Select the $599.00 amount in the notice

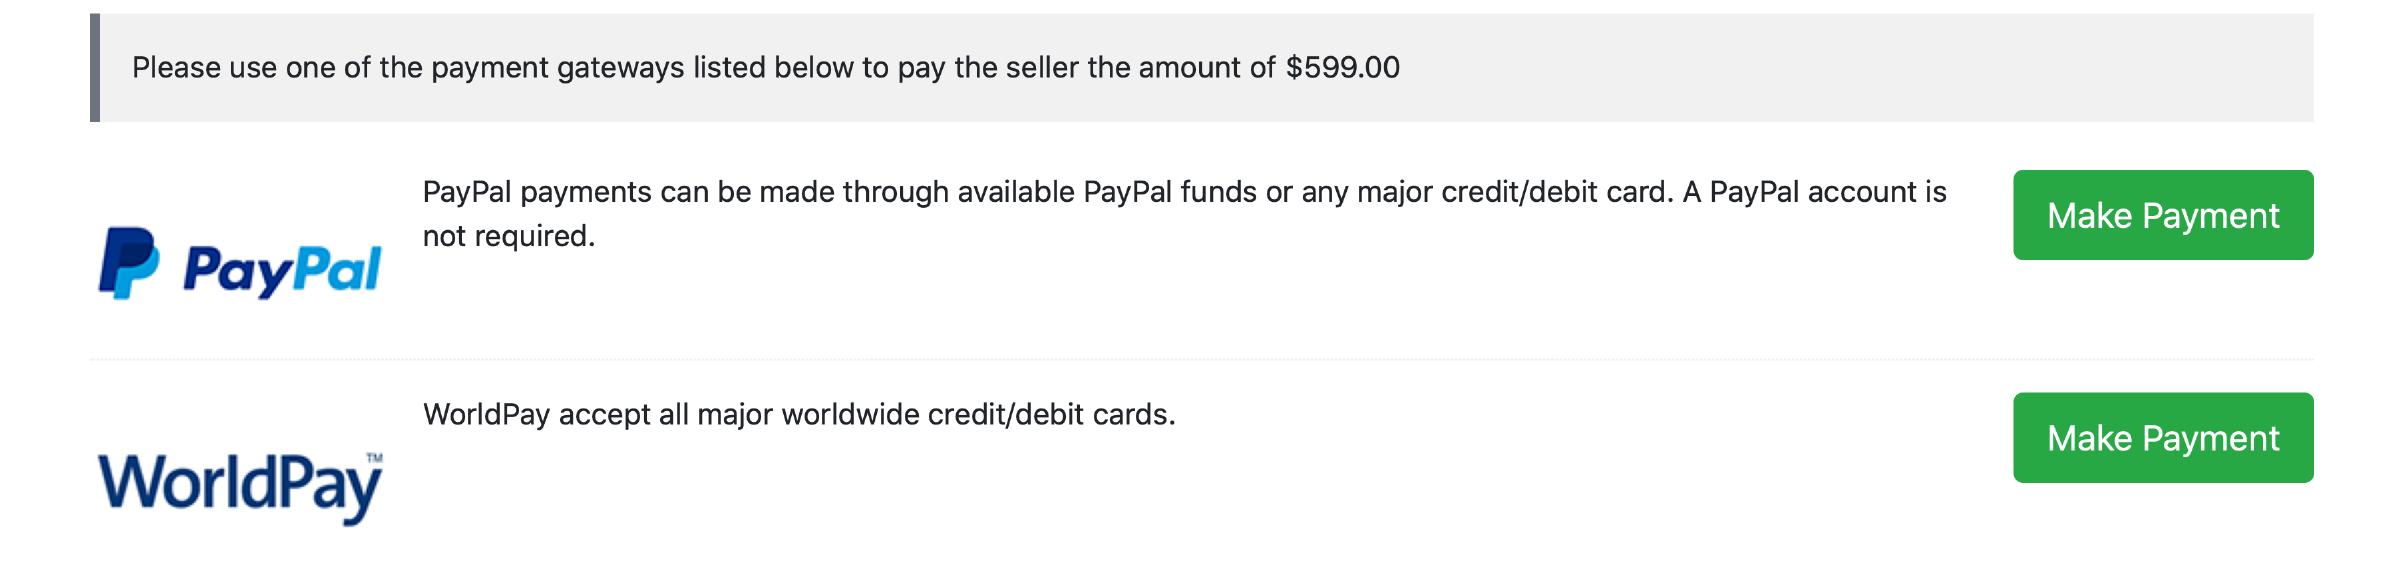[x=1342, y=68]
